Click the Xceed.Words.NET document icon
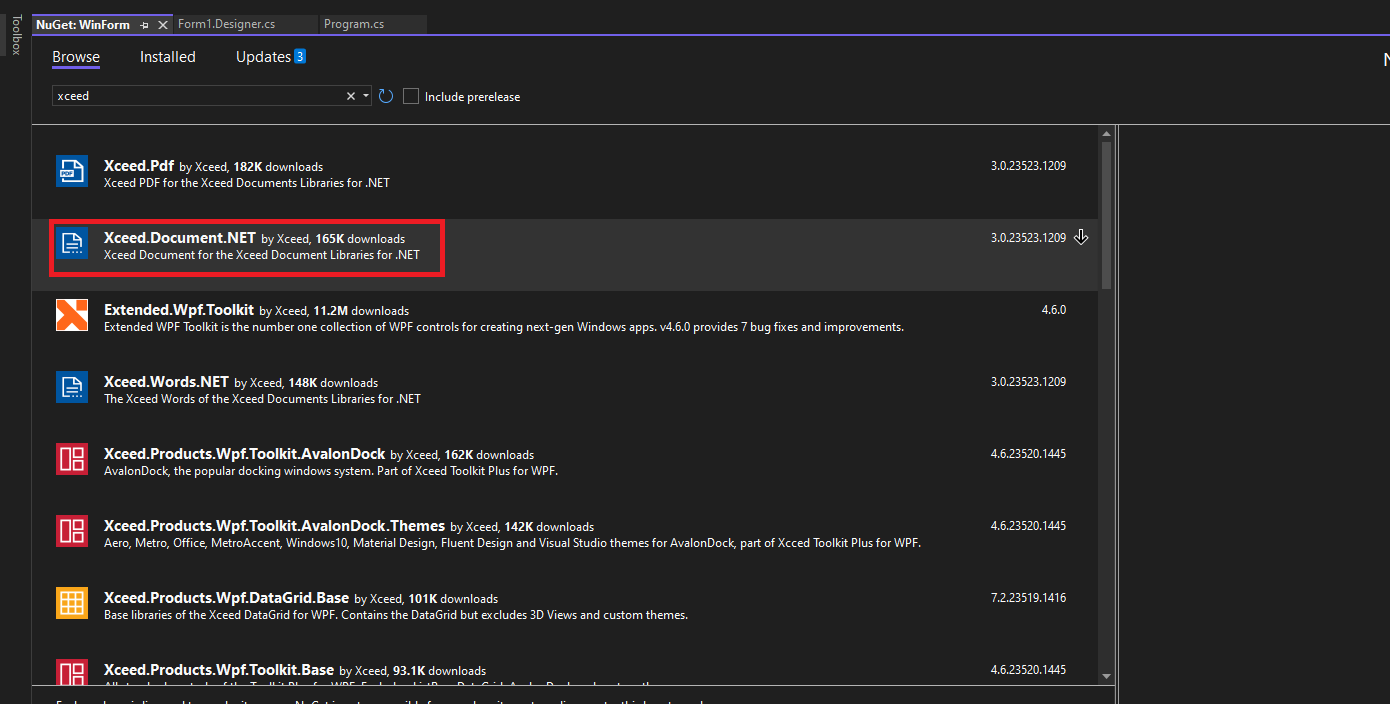Image resolution: width=1390 pixels, height=704 pixels. (x=71, y=387)
